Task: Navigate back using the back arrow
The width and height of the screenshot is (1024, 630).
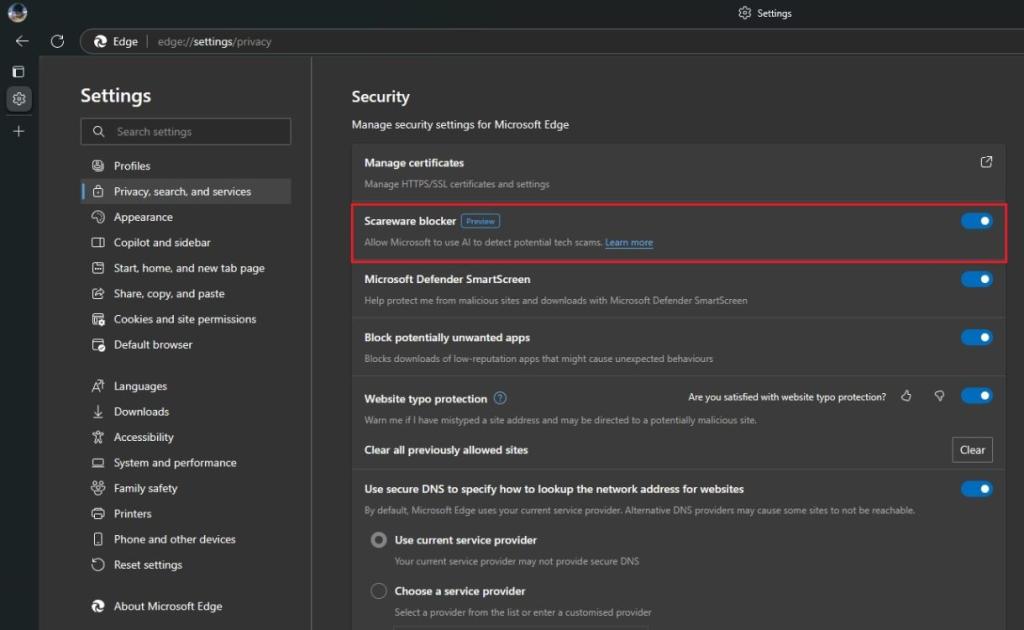Action: pos(22,41)
